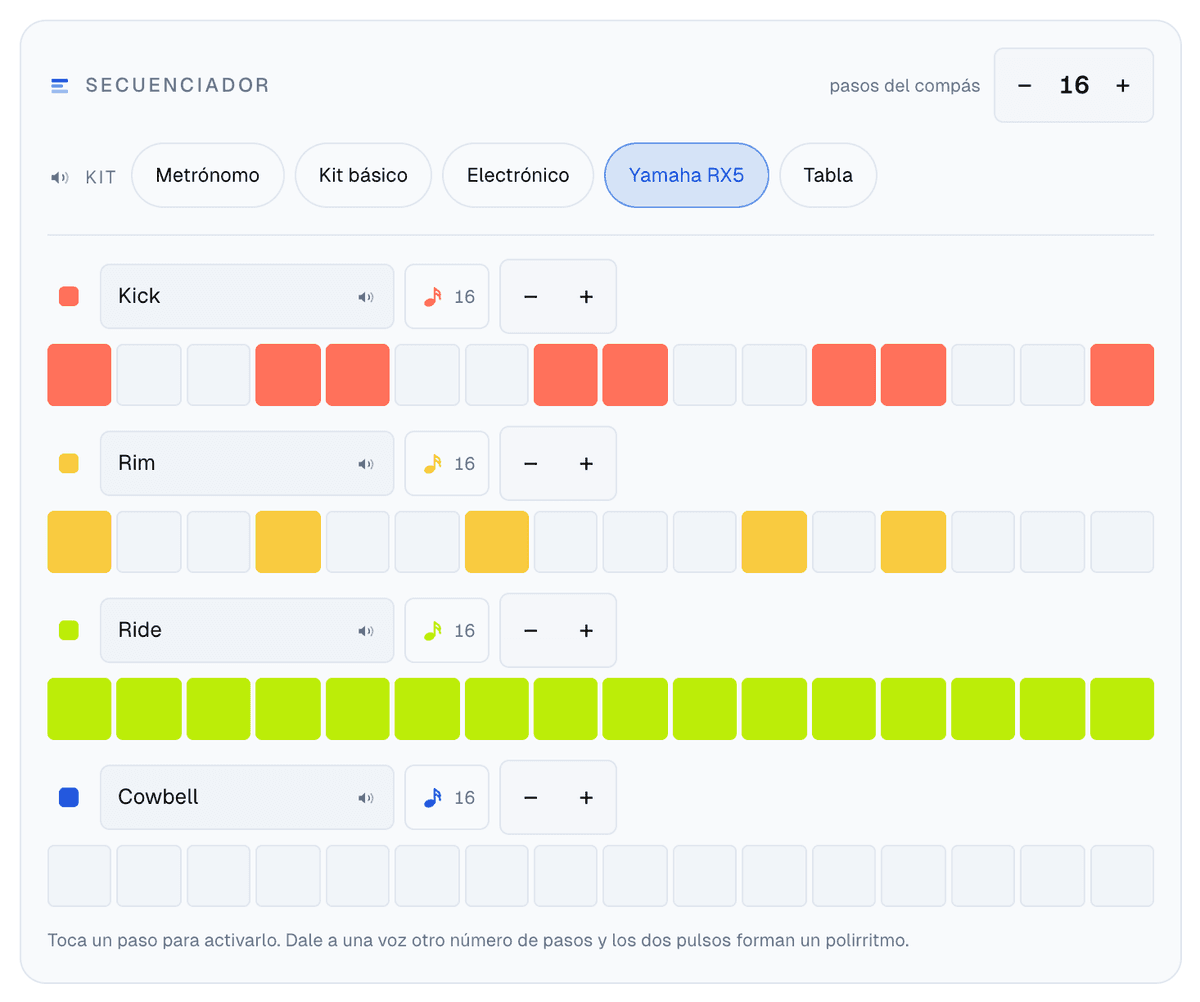Click the speaker icon in Rim voice field

366,464
